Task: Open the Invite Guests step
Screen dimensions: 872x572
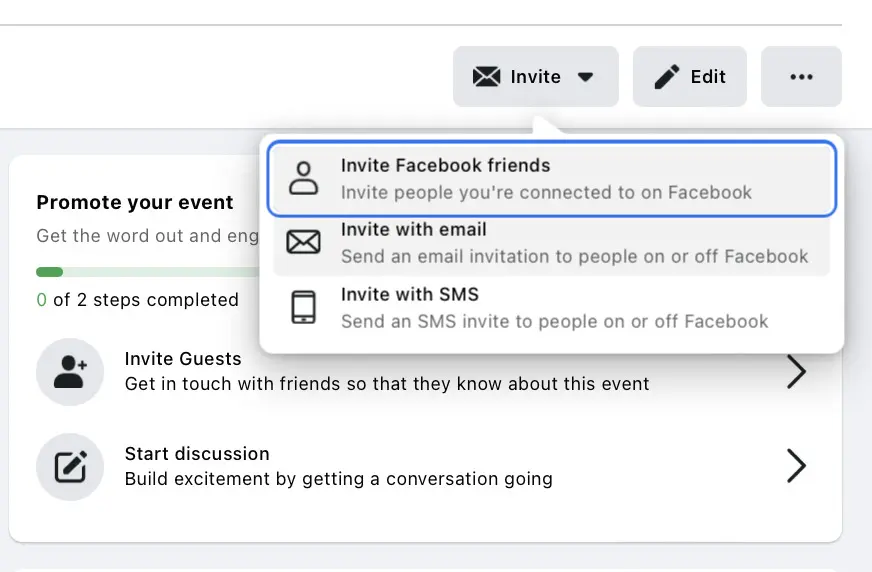Action: pyautogui.click(x=425, y=372)
